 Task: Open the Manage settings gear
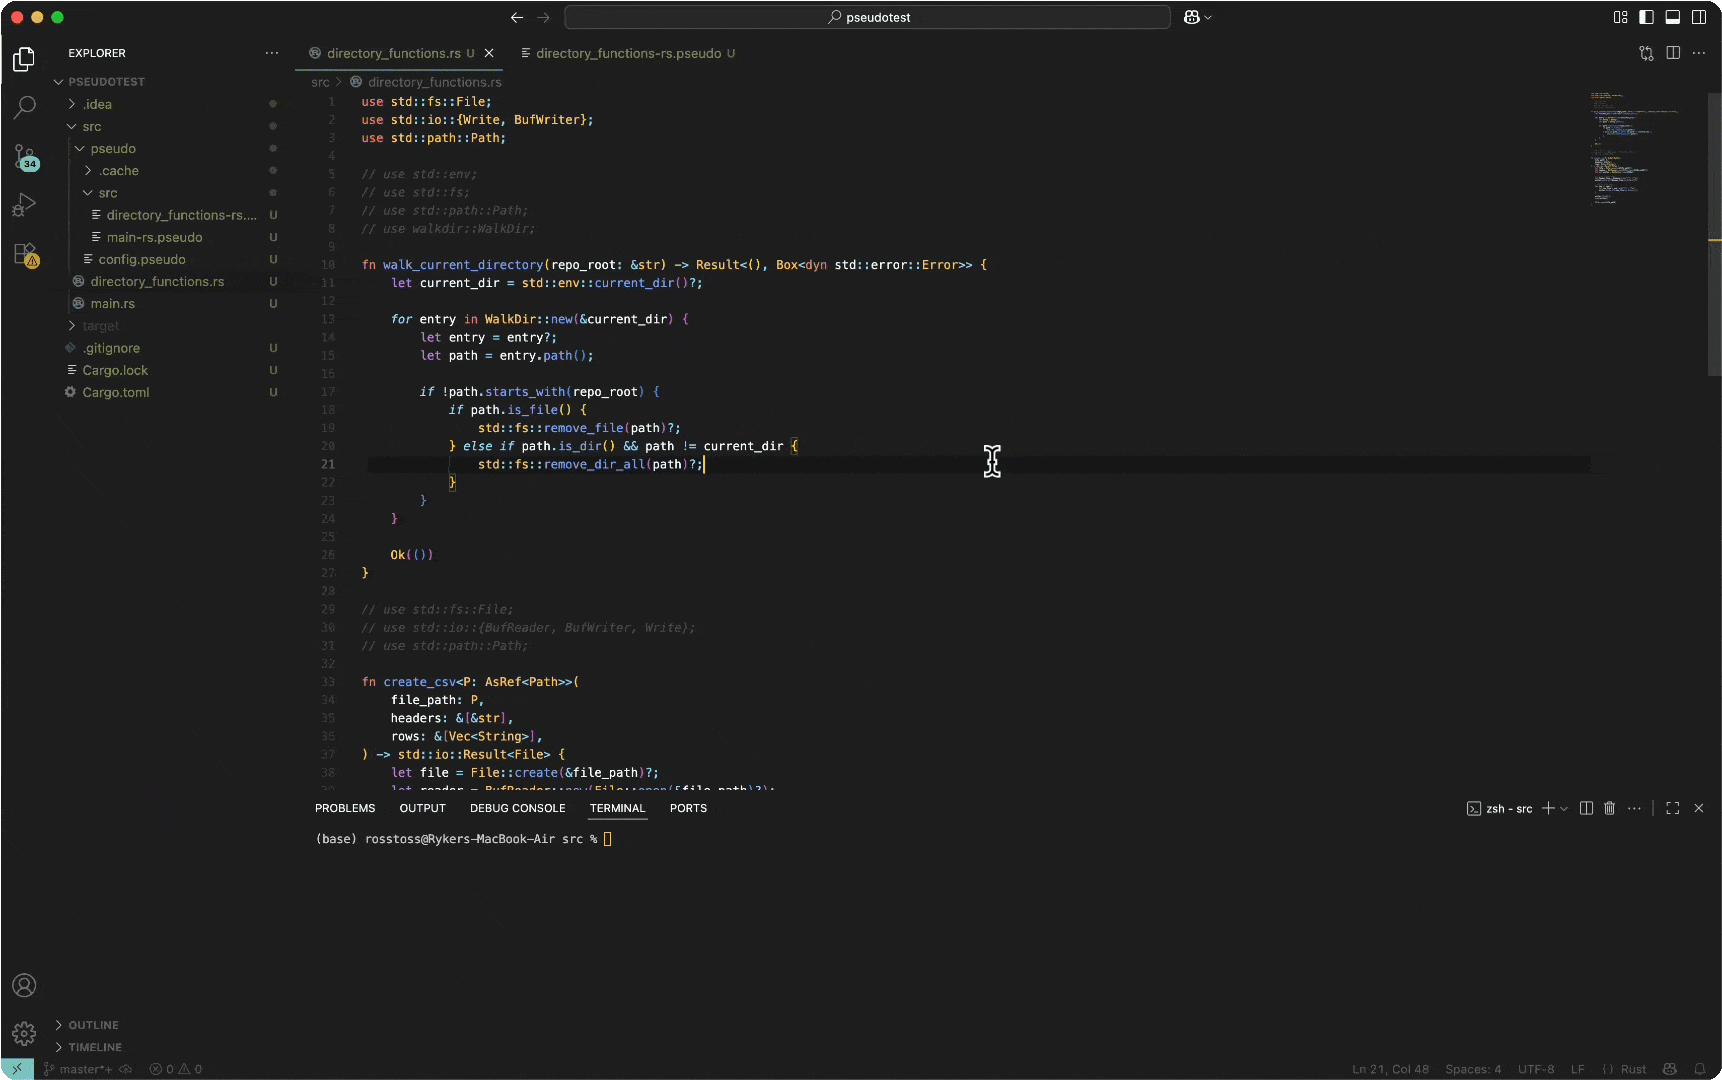[24, 1033]
